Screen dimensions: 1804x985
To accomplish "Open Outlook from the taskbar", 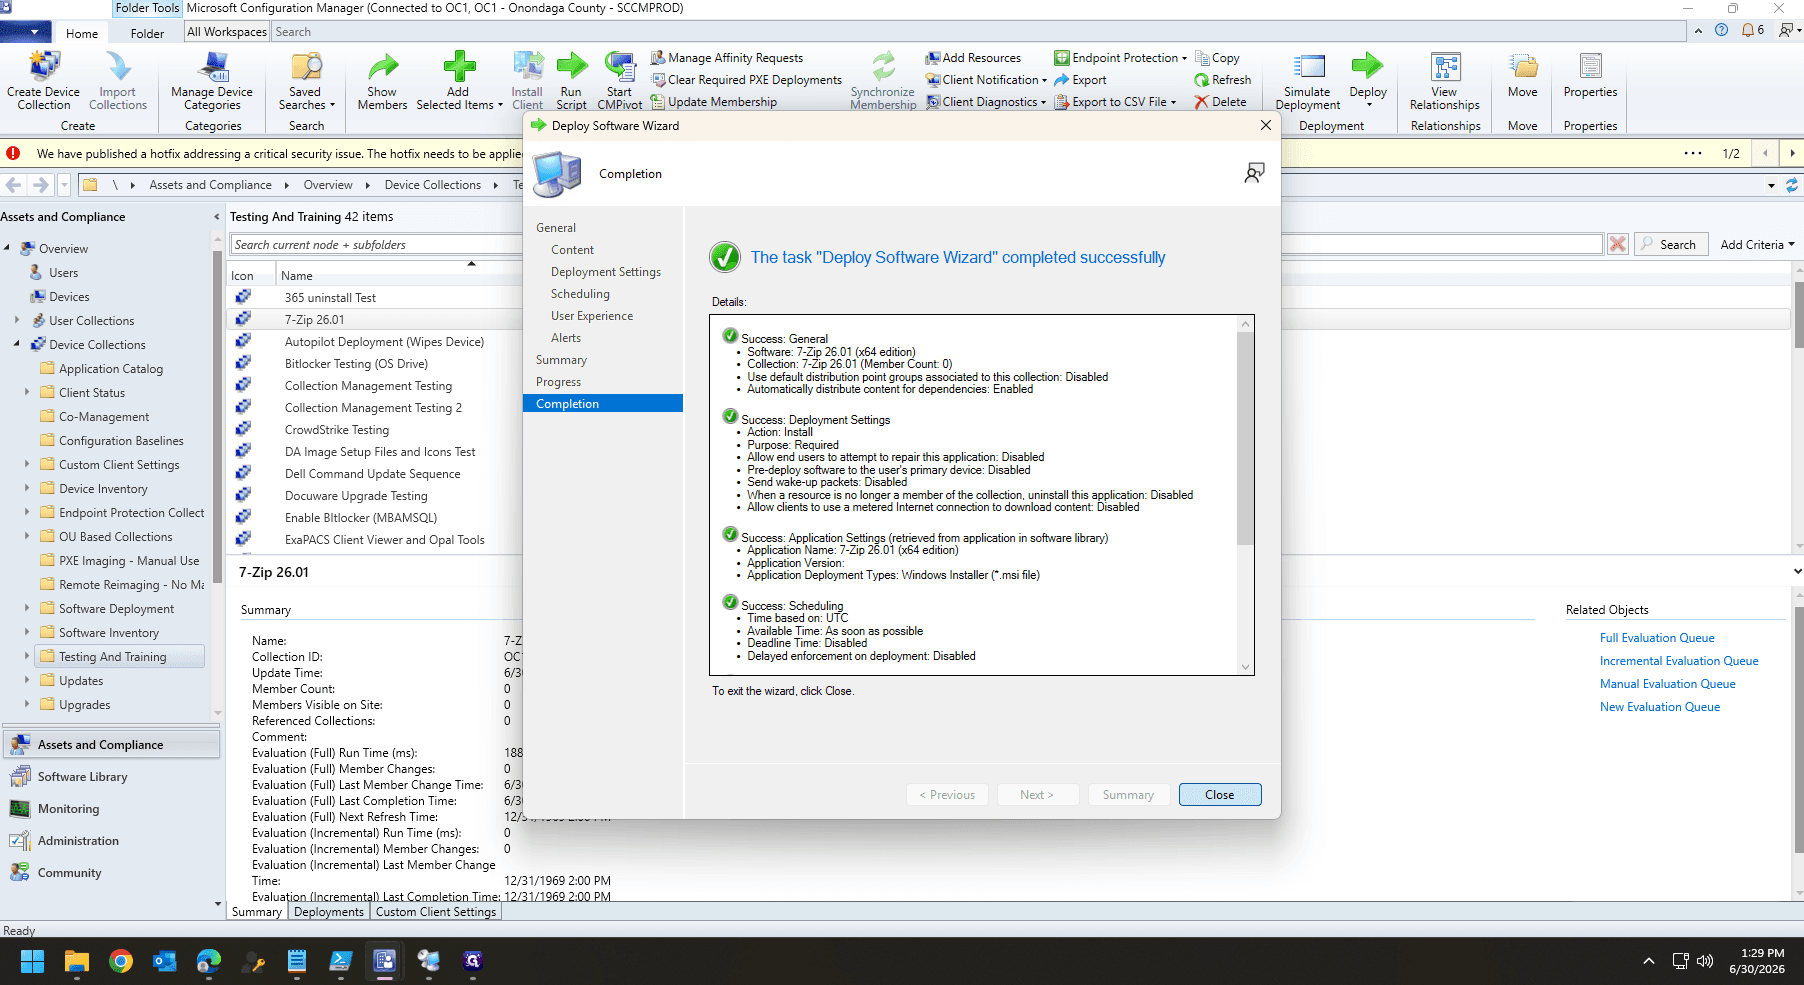I will (165, 961).
